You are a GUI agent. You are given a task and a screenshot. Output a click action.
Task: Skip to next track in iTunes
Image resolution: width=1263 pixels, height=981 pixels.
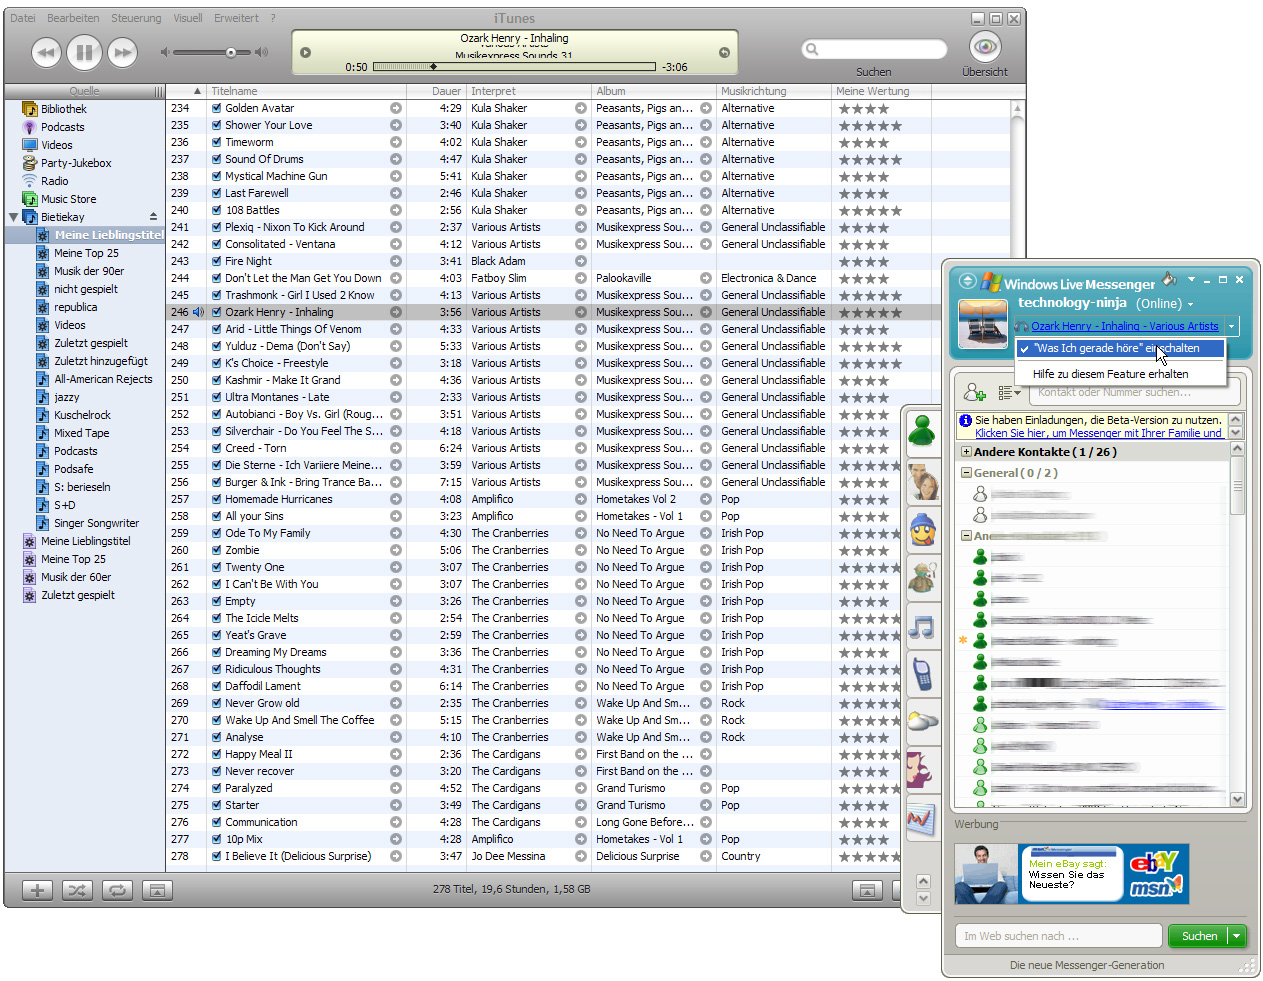[x=122, y=52]
